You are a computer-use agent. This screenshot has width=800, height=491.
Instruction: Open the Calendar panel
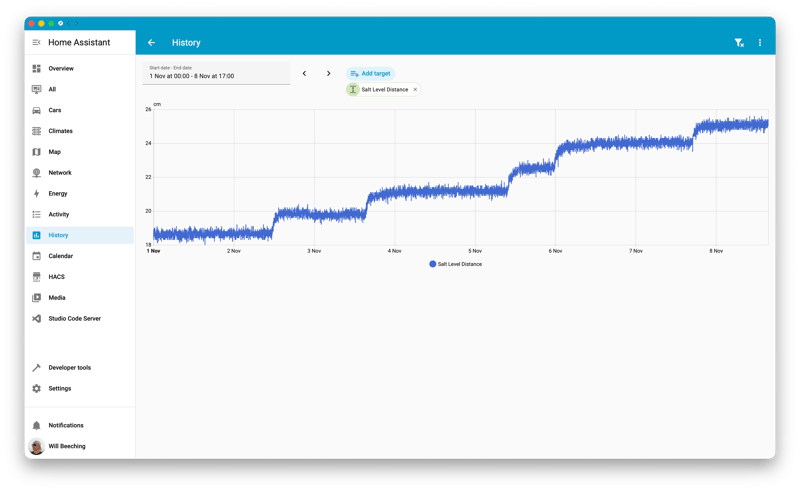tap(60, 256)
